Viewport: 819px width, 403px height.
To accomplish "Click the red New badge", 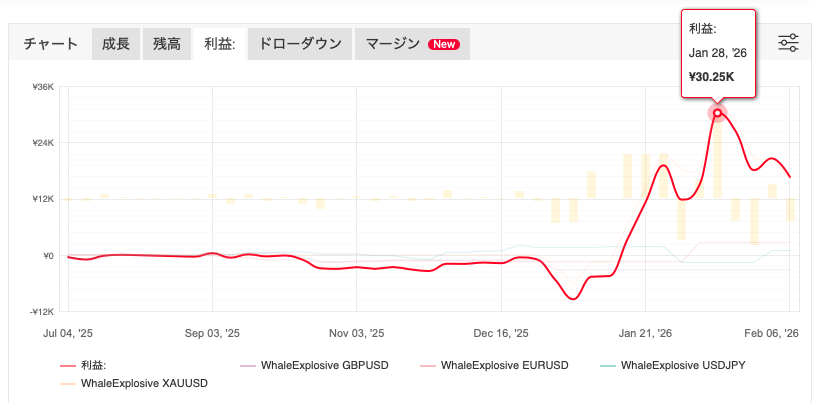I will point(443,44).
